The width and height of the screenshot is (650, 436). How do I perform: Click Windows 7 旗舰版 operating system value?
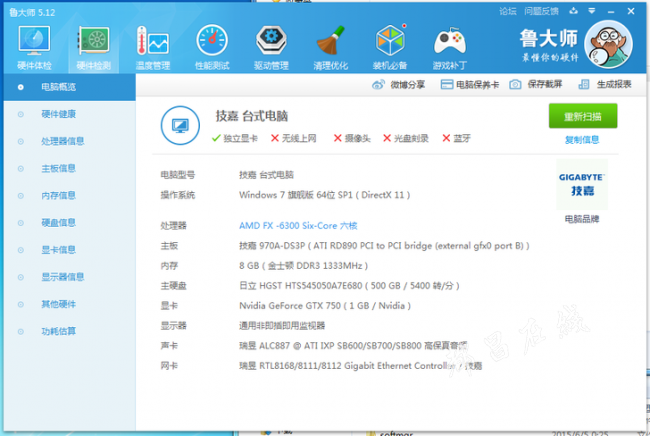(x=325, y=195)
